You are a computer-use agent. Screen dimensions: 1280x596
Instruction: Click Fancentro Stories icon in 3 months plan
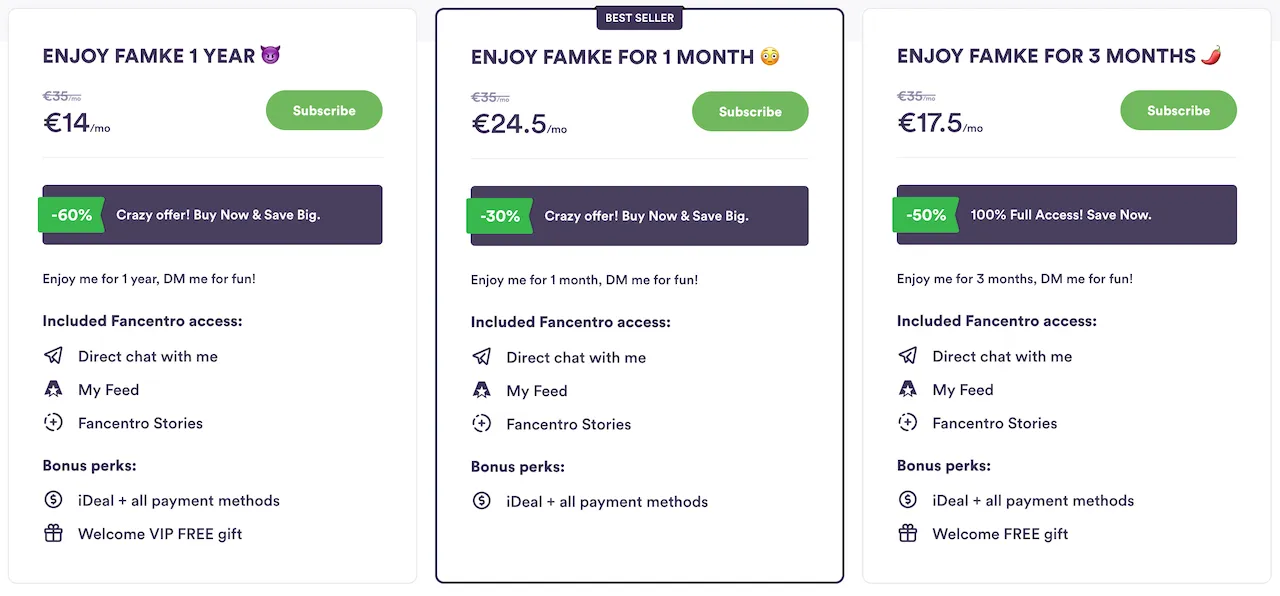[907, 423]
